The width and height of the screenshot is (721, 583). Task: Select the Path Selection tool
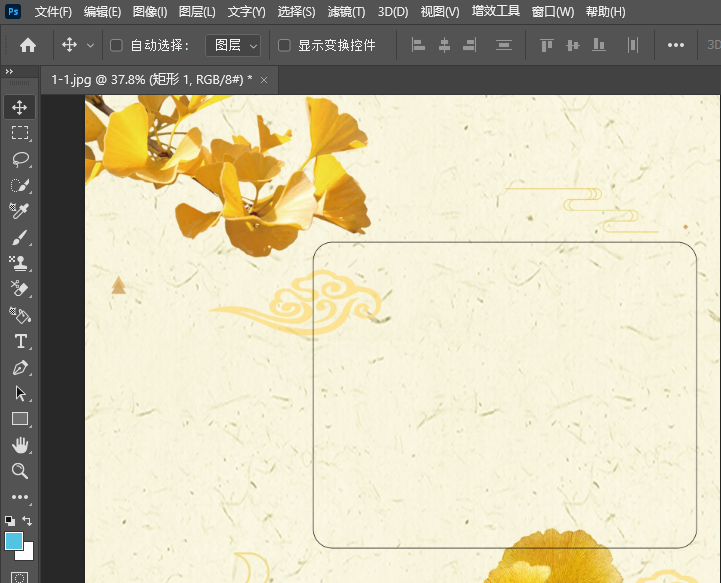click(20, 394)
